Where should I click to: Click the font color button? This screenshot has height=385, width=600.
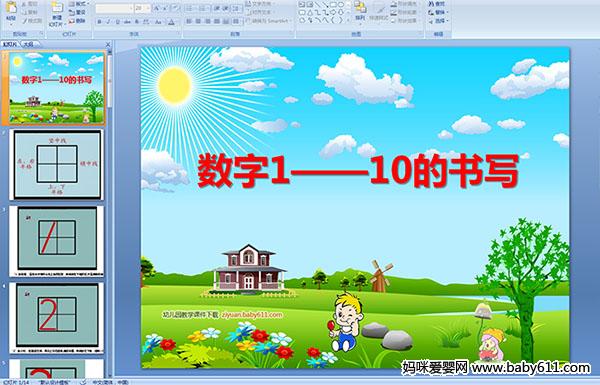(172, 22)
